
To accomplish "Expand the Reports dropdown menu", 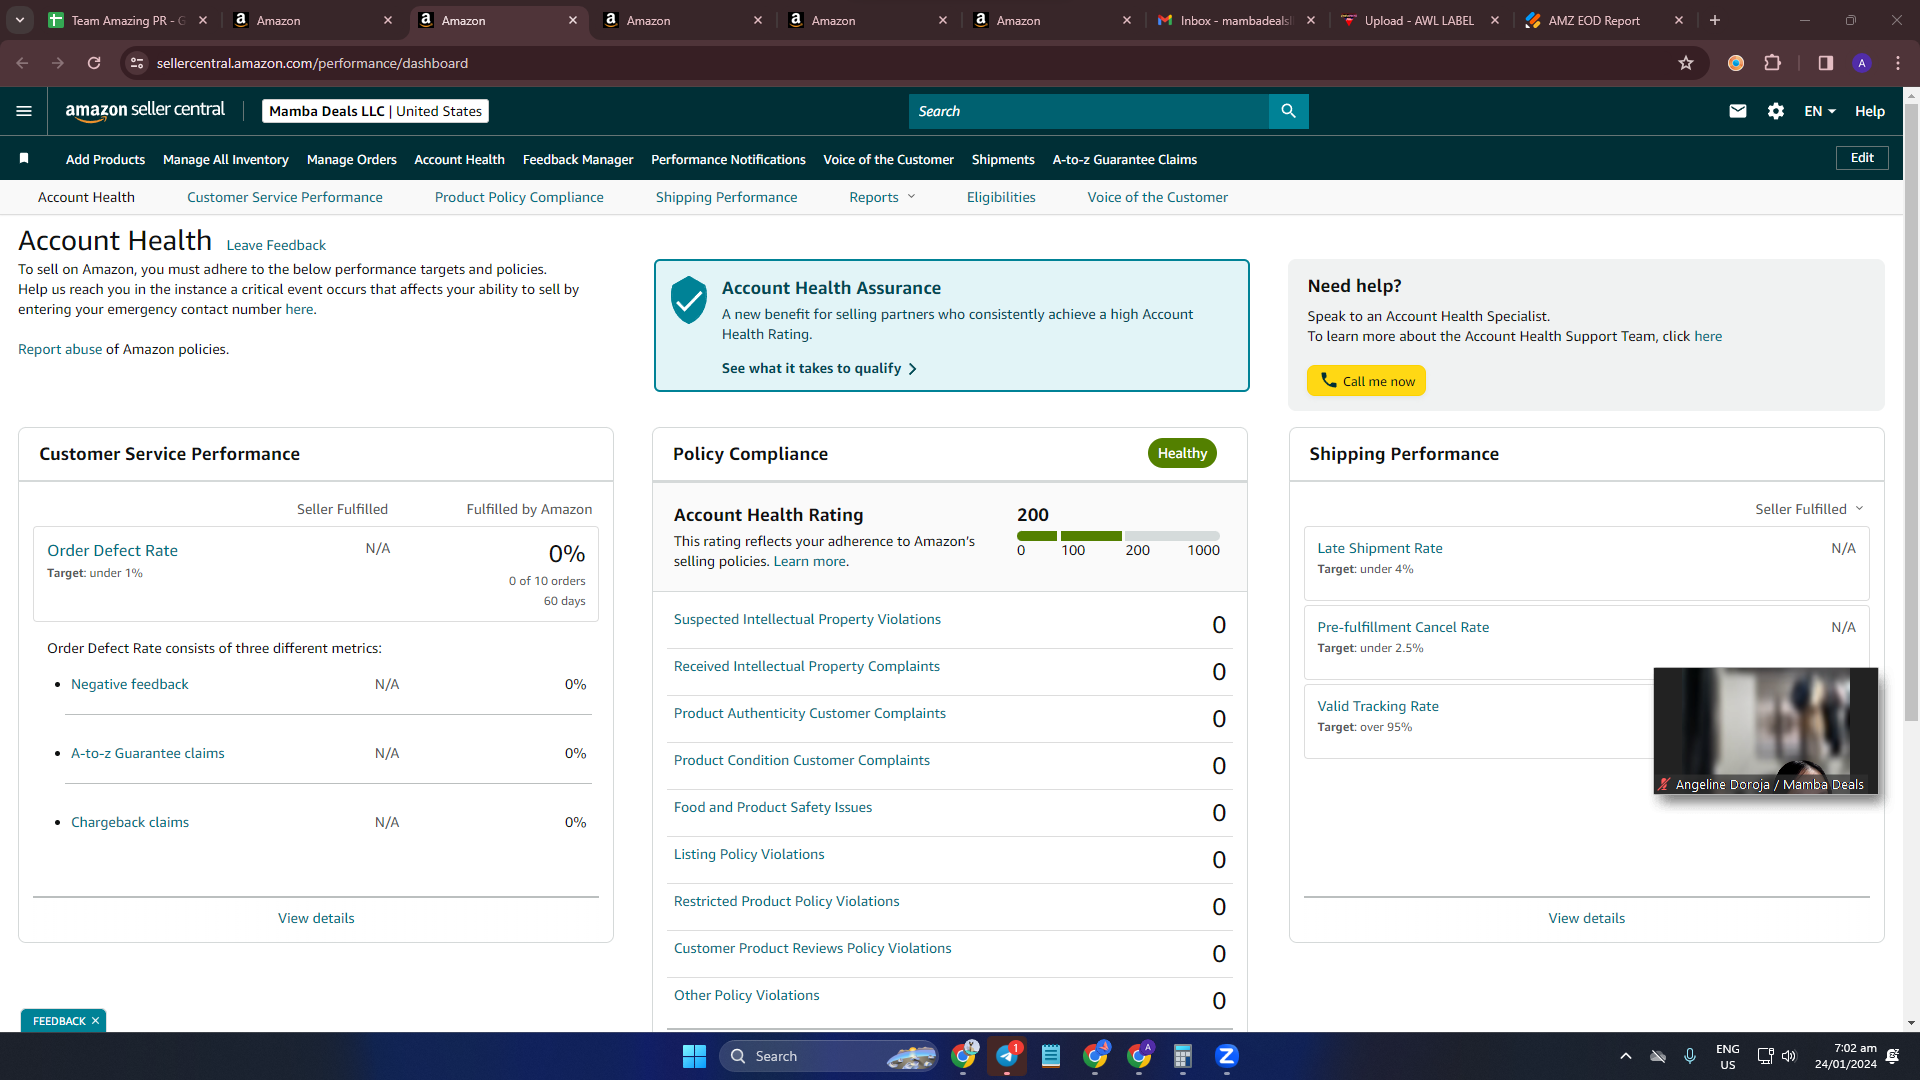I will pos(882,197).
